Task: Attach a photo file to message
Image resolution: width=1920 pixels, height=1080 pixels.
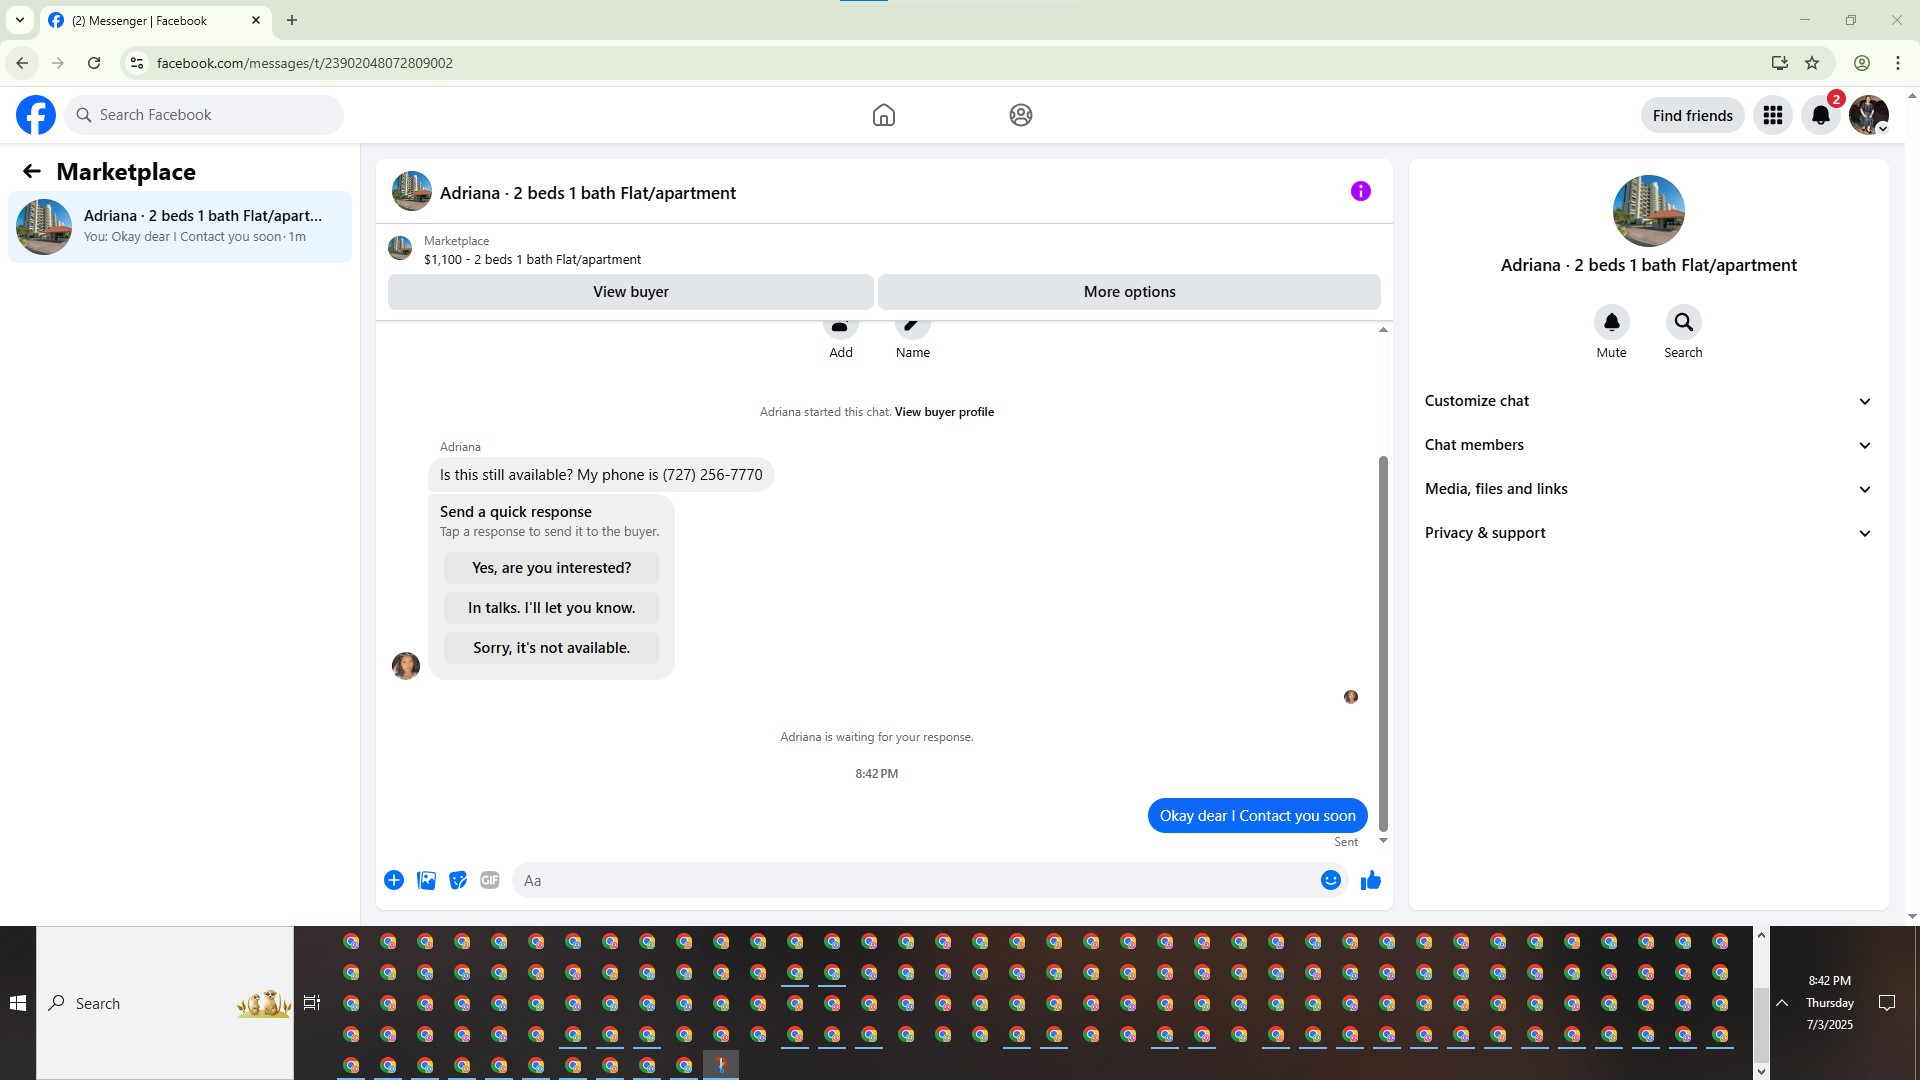Action: (x=426, y=880)
